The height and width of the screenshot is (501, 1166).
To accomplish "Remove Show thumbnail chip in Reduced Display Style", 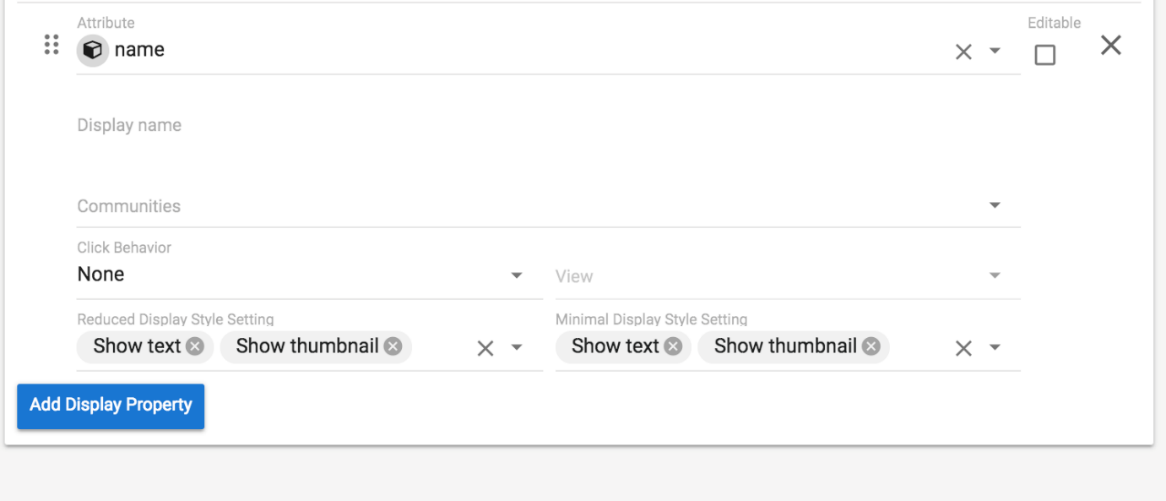I will [393, 346].
